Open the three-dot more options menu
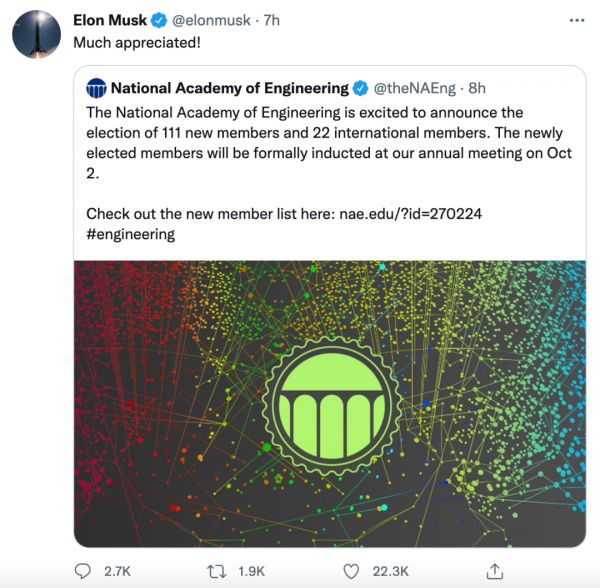 click(577, 19)
